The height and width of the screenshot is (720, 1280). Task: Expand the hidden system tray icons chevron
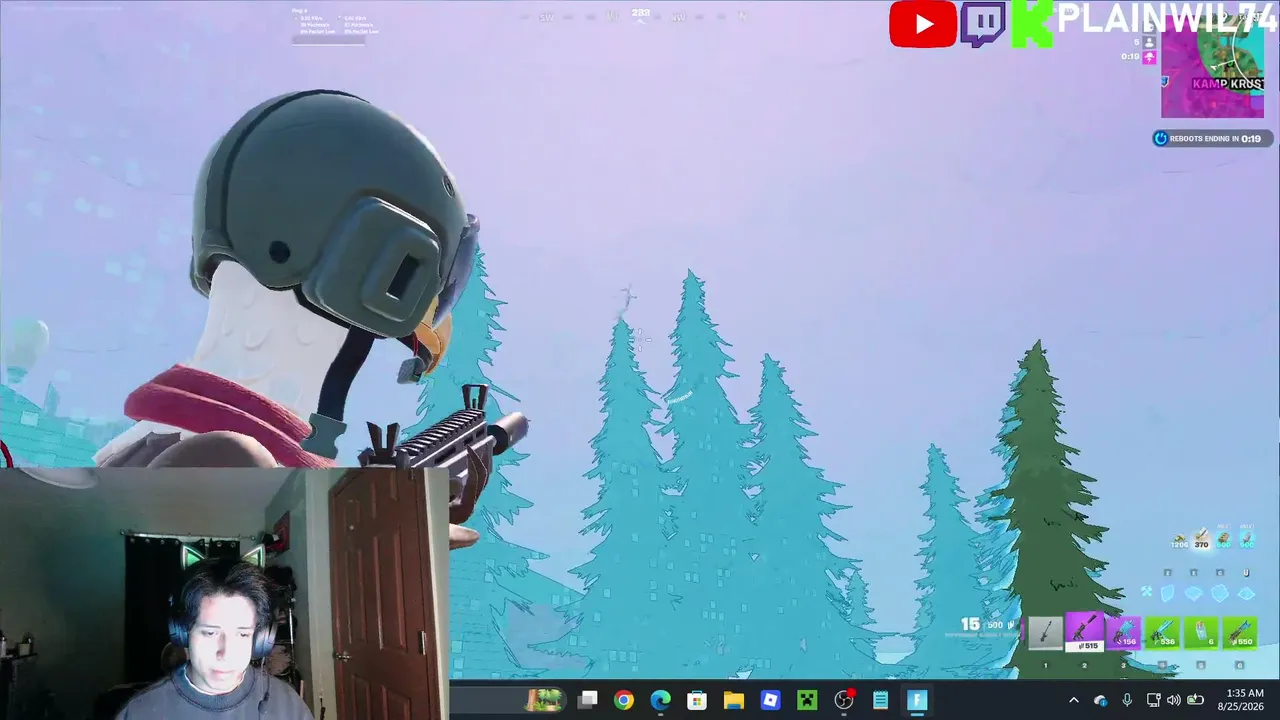(x=1074, y=700)
